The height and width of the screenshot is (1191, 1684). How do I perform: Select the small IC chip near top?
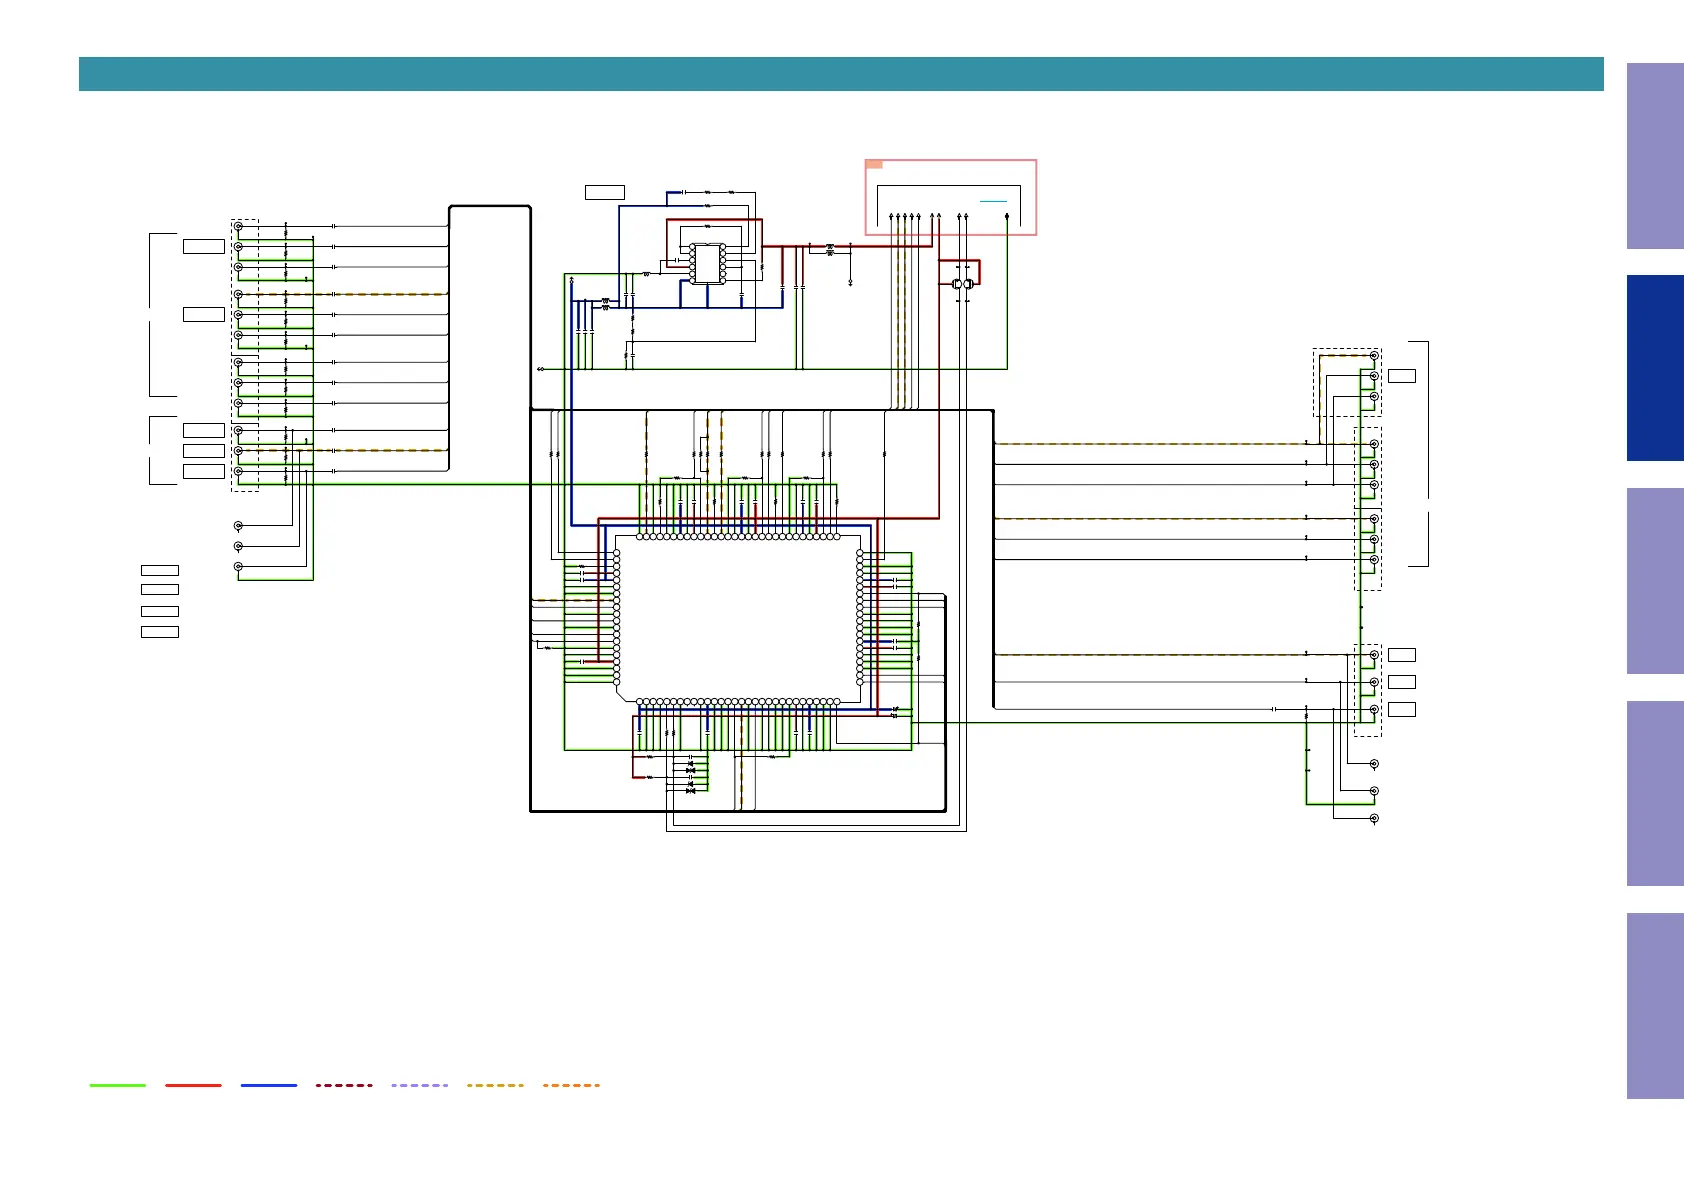point(708,263)
